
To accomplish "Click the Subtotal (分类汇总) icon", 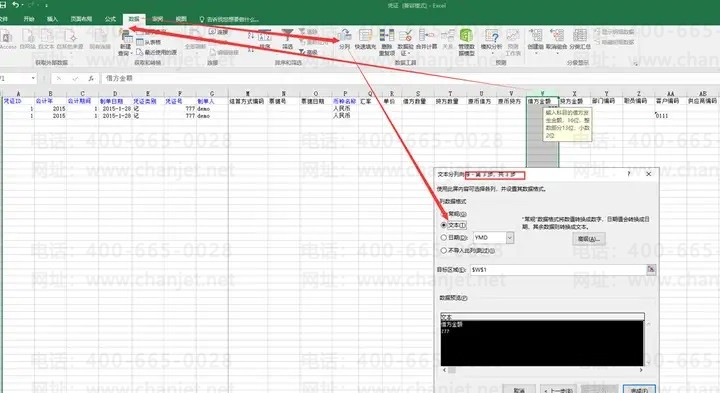I will tap(579, 35).
